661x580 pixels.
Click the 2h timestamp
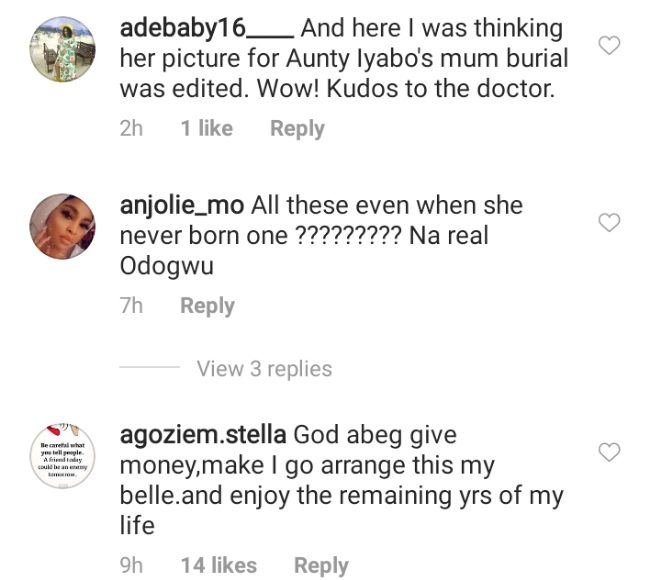[x=131, y=129]
